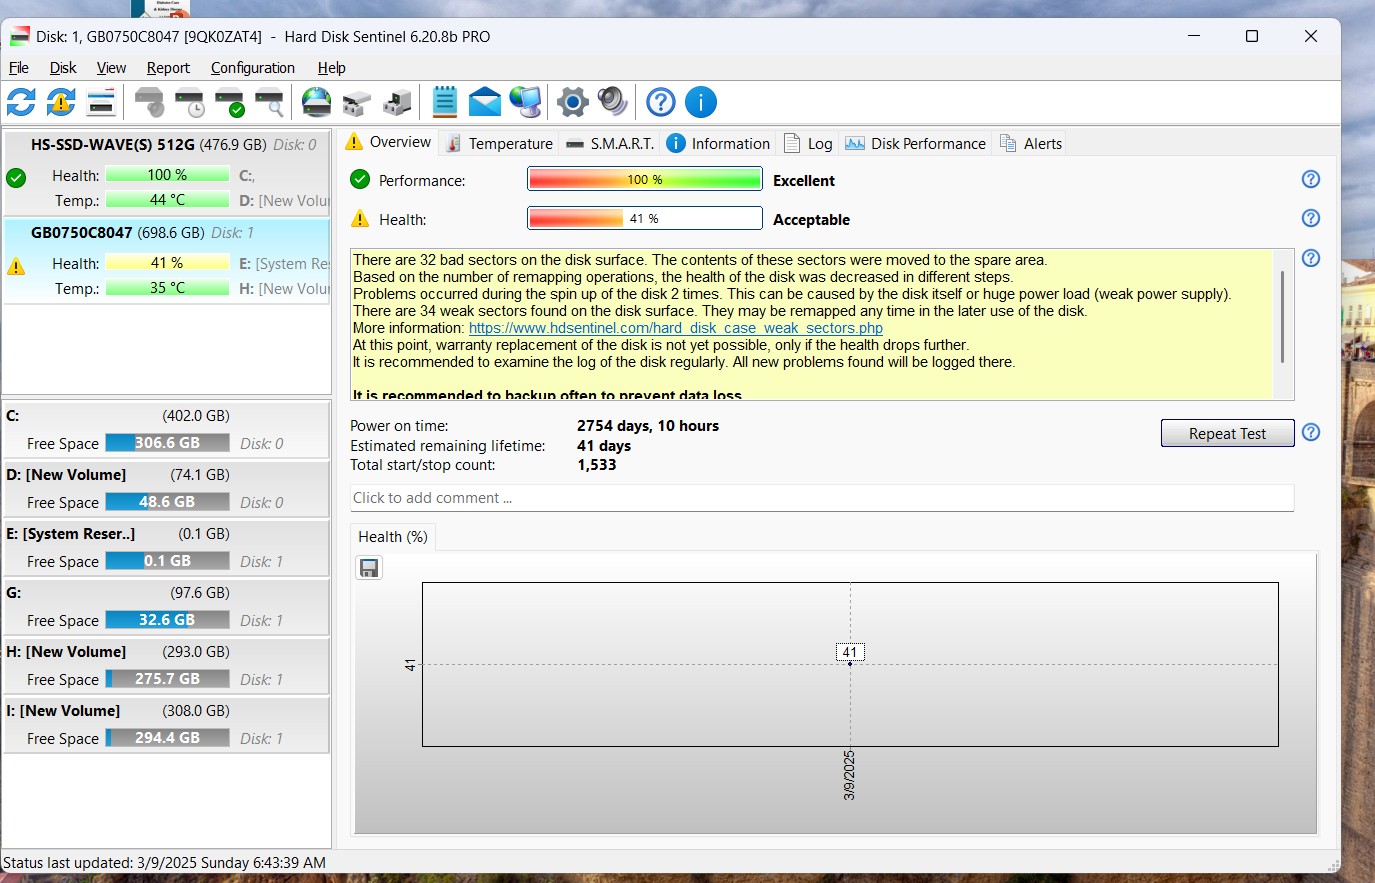Click the 'Click to add comment' field
The height and width of the screenshot is (883, 1375).
coord(822,498)
